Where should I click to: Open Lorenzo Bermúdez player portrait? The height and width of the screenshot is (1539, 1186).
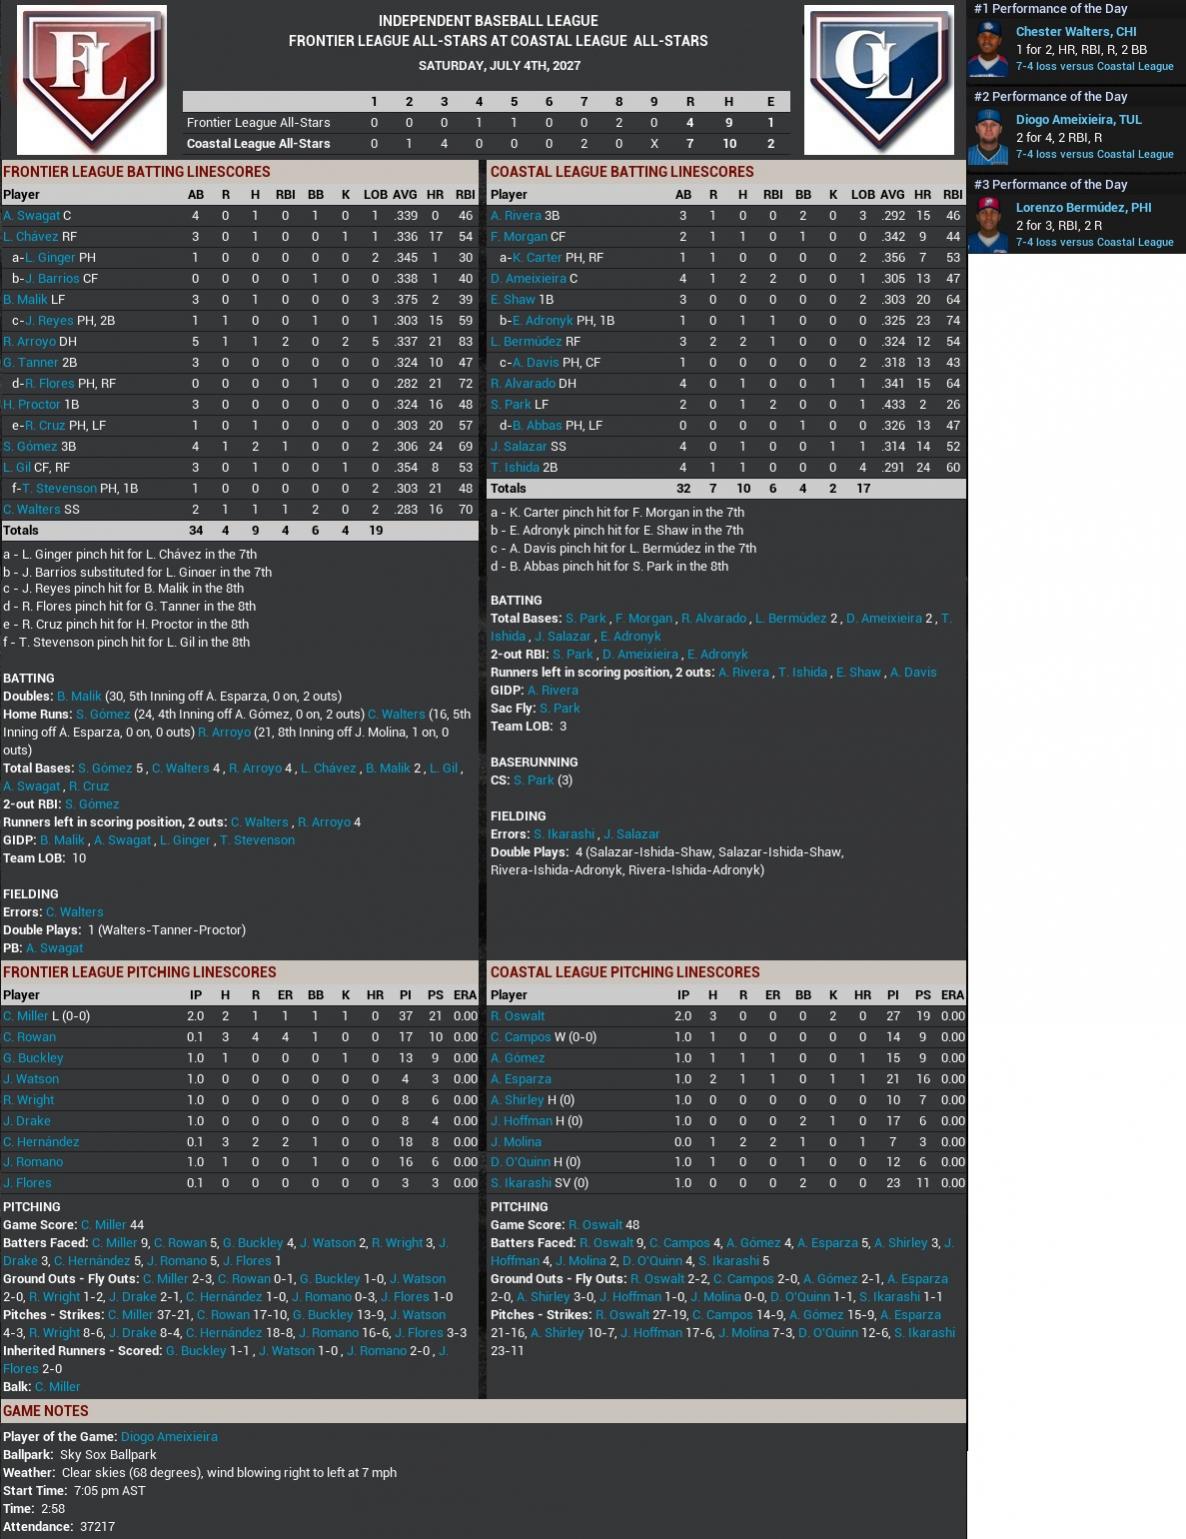988,225
